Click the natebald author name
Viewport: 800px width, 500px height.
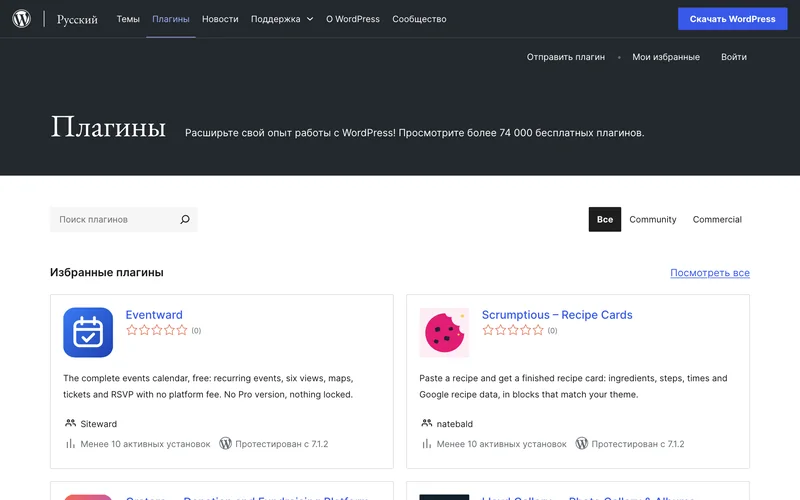[x=455, y=424]
